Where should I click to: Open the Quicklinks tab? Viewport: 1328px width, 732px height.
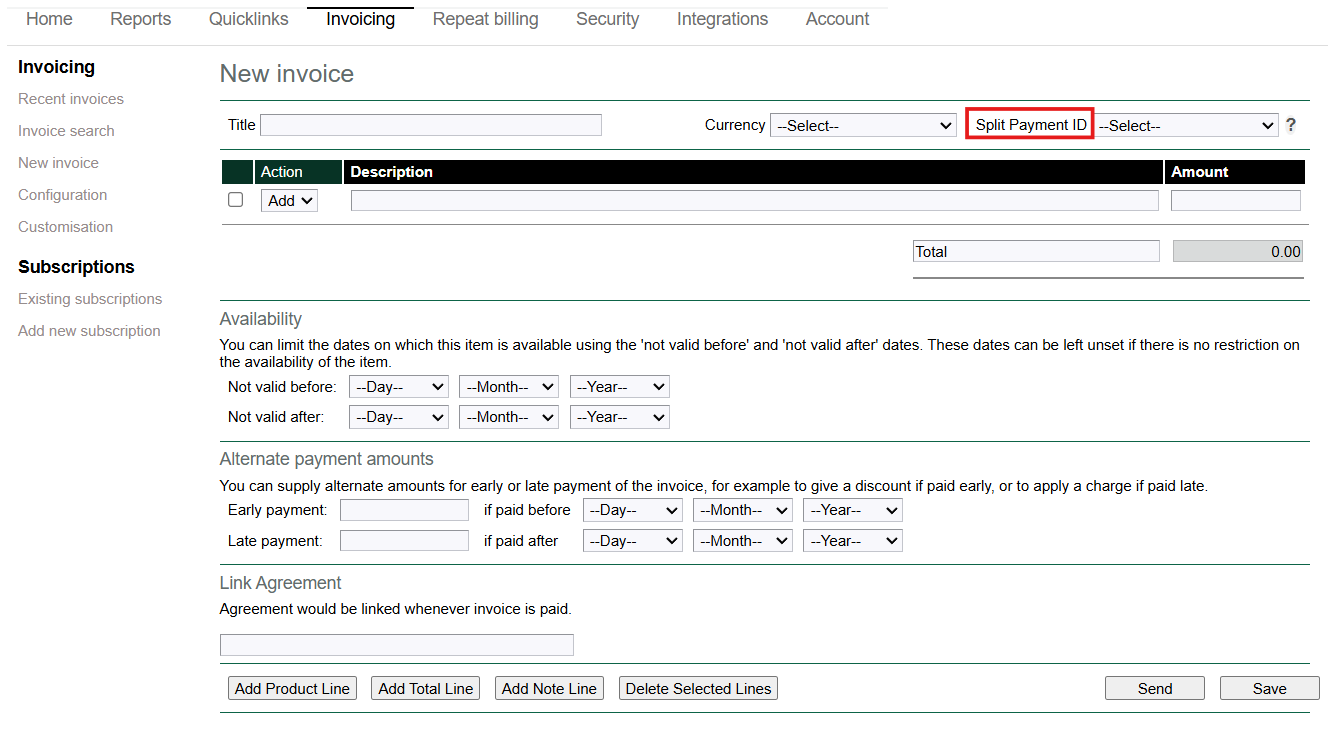[x=249, y=19]
